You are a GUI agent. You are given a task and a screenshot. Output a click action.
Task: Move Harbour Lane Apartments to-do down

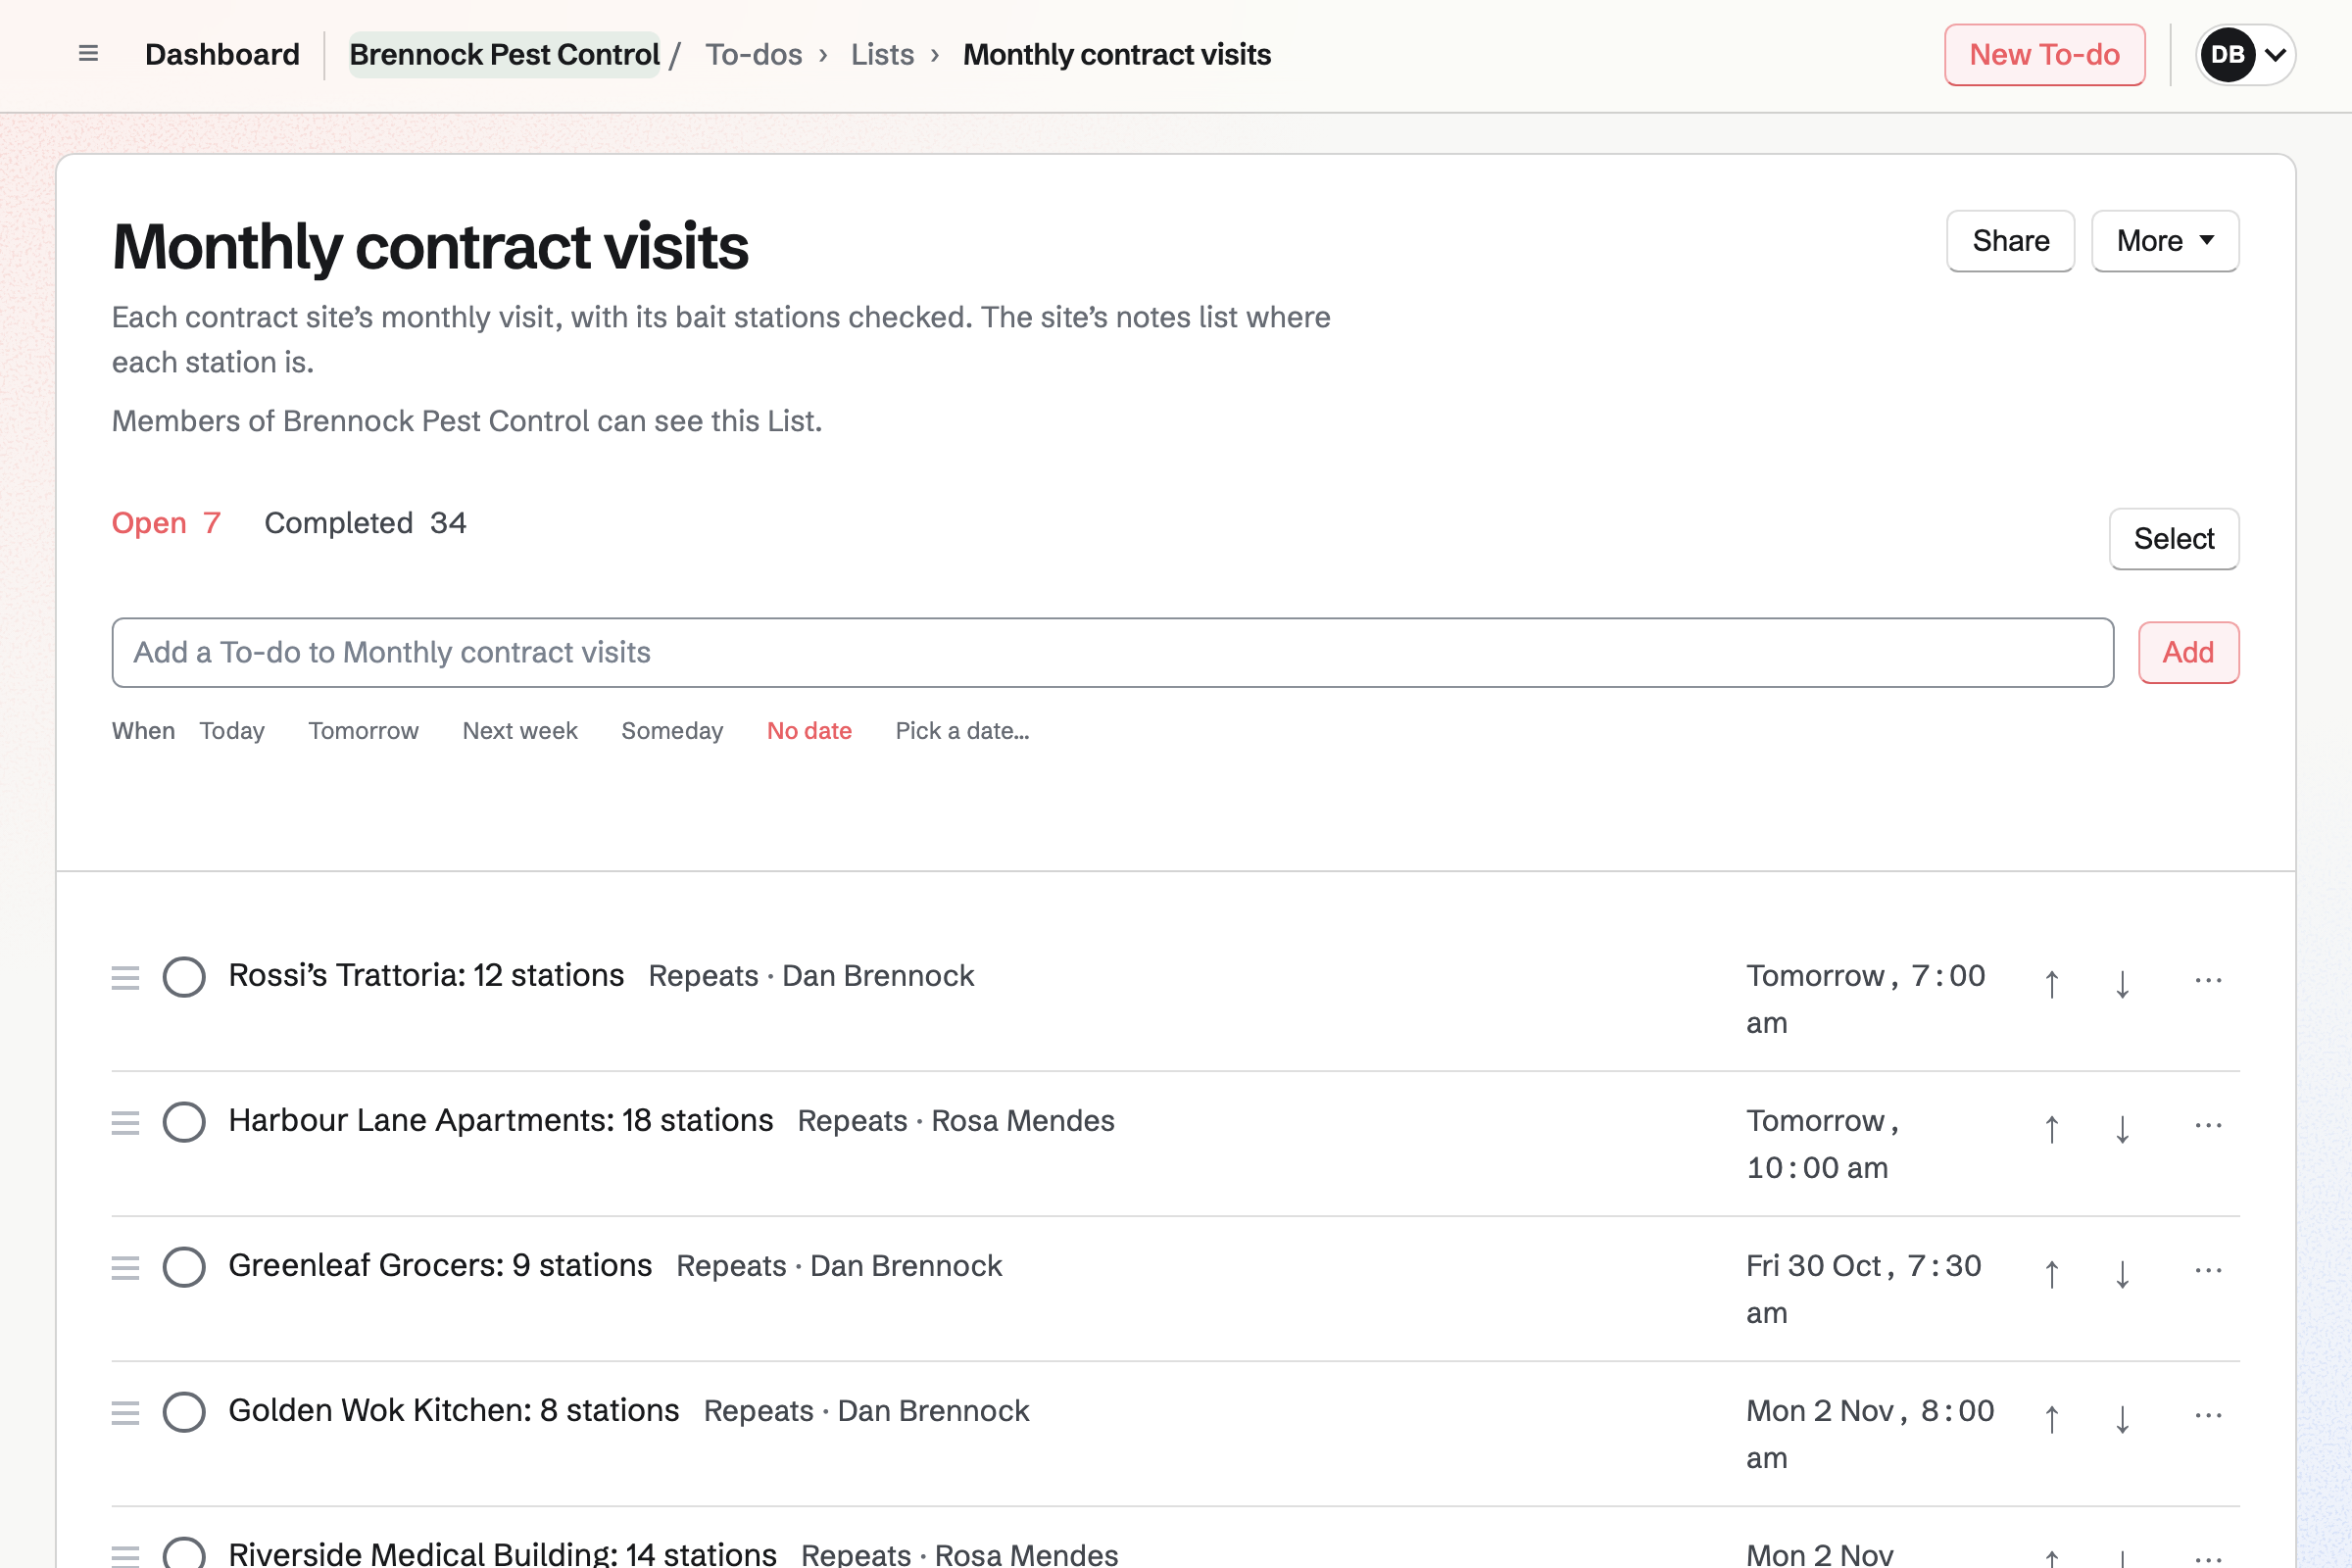[2122, 1129]
